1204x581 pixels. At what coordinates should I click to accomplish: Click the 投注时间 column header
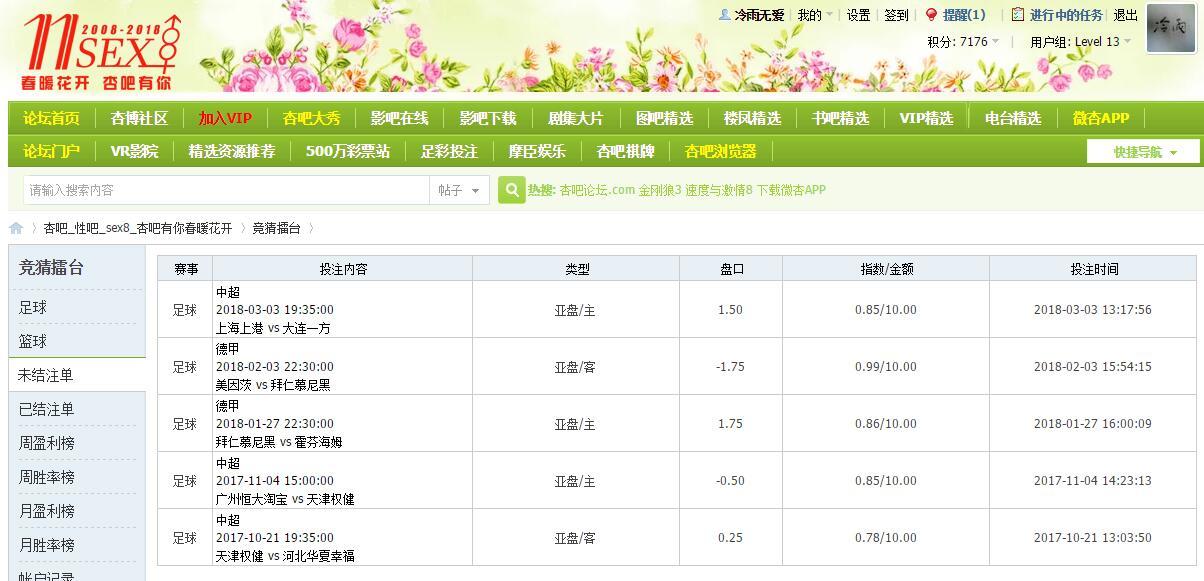point(1094,269)
